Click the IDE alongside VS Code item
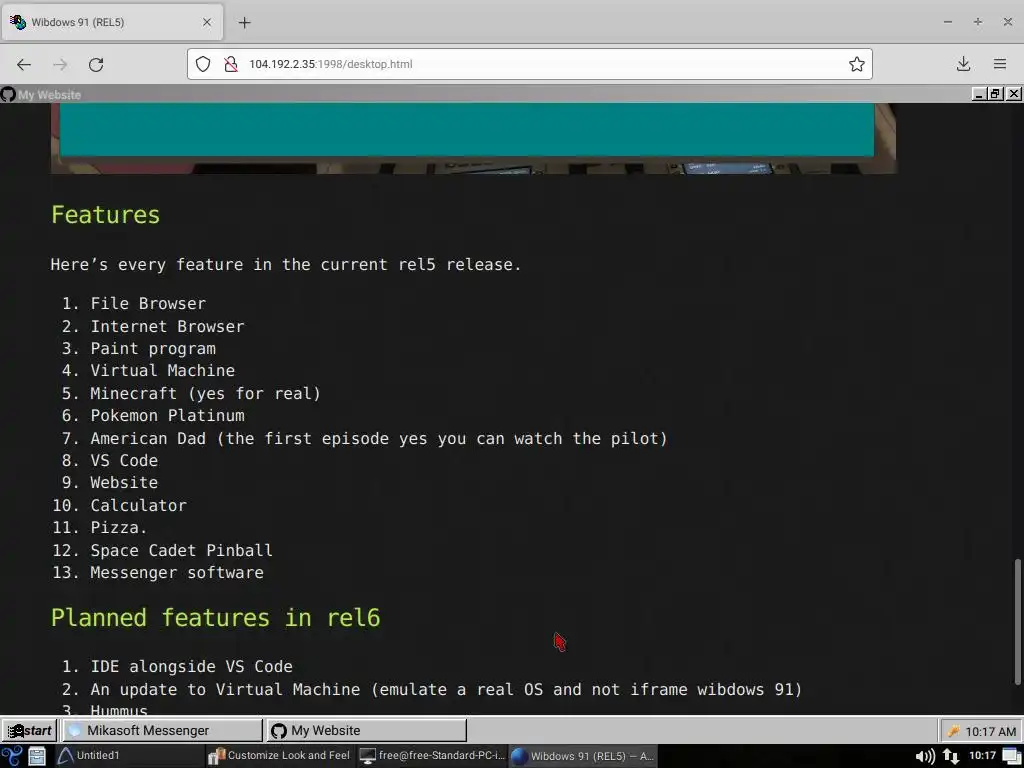 (191, 667)
